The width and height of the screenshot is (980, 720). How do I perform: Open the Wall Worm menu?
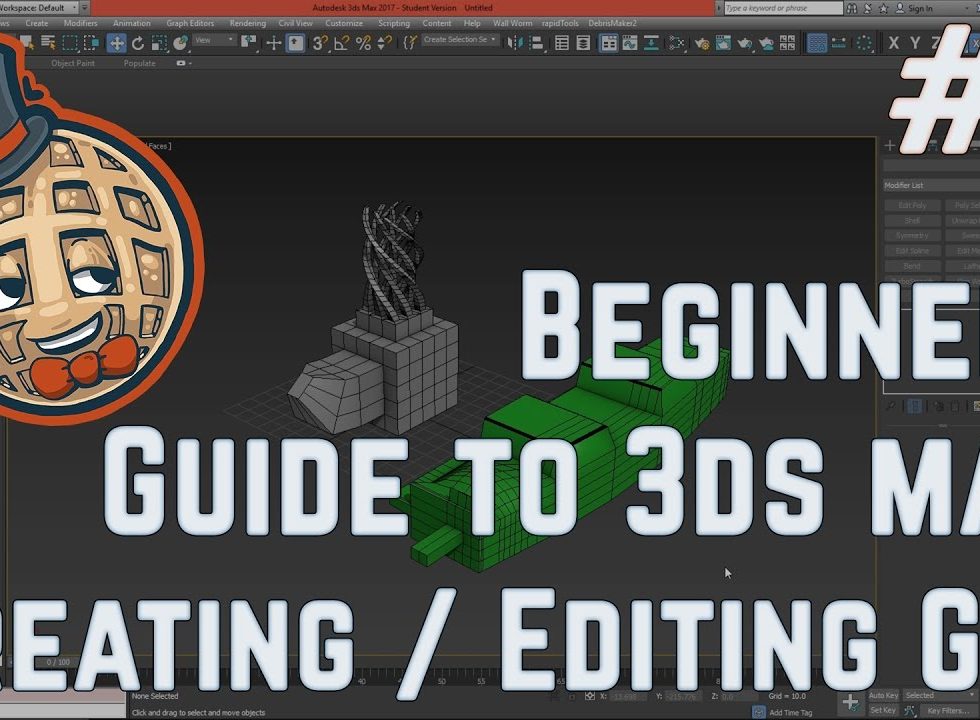512,23
